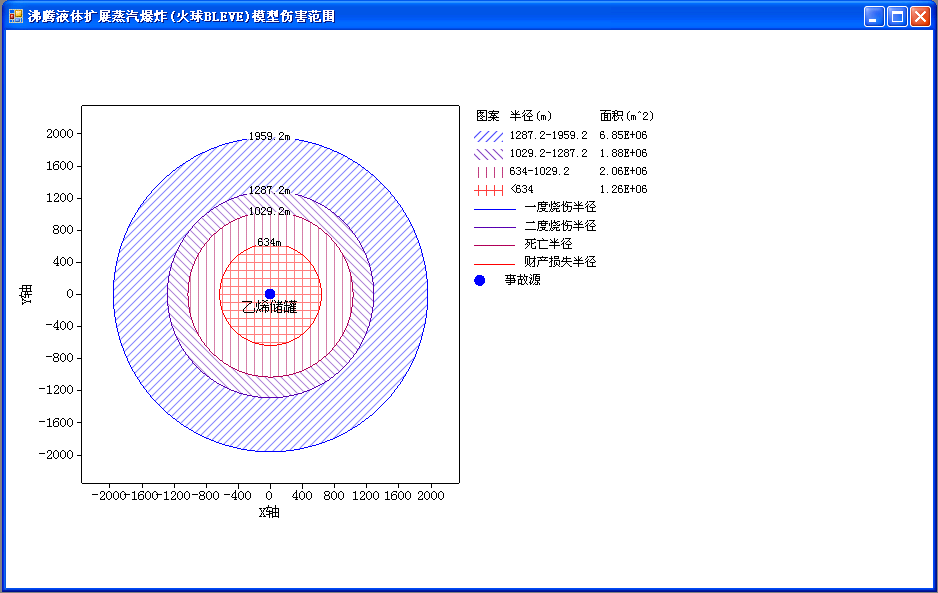Click the line beside 死亡半径
938x593 pixels.
(x=495, y=245)
